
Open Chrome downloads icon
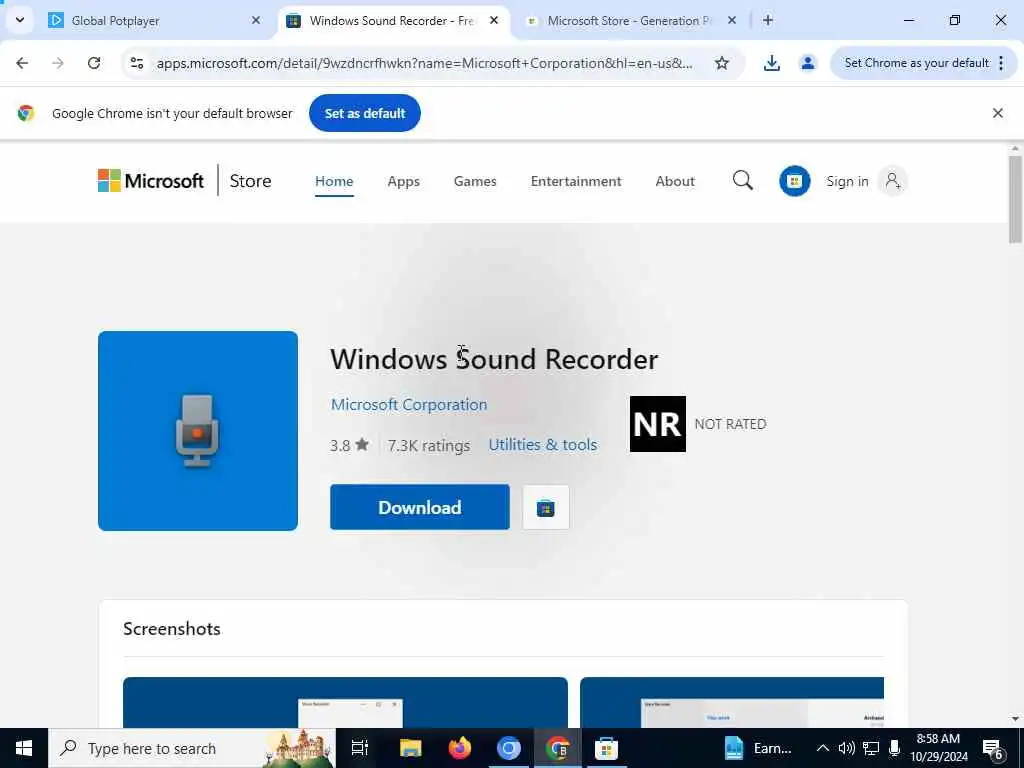coord(771,63)
